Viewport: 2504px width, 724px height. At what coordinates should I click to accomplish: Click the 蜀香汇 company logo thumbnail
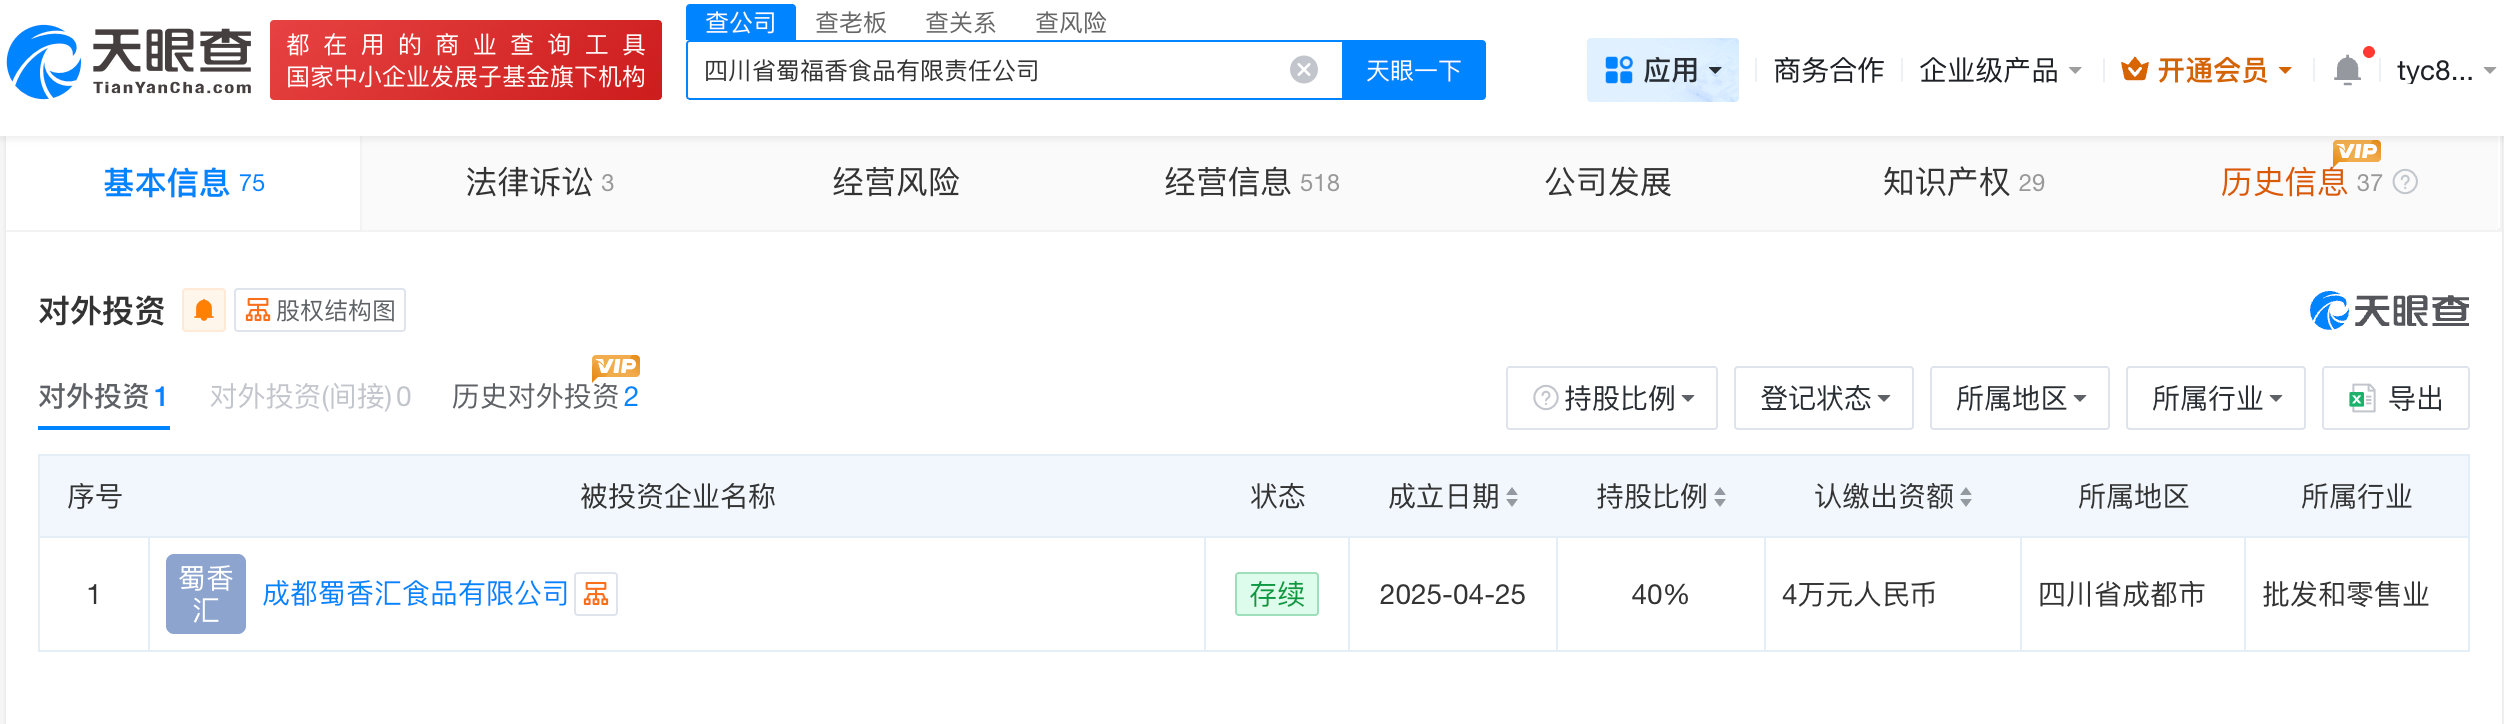tap(206, 594)
